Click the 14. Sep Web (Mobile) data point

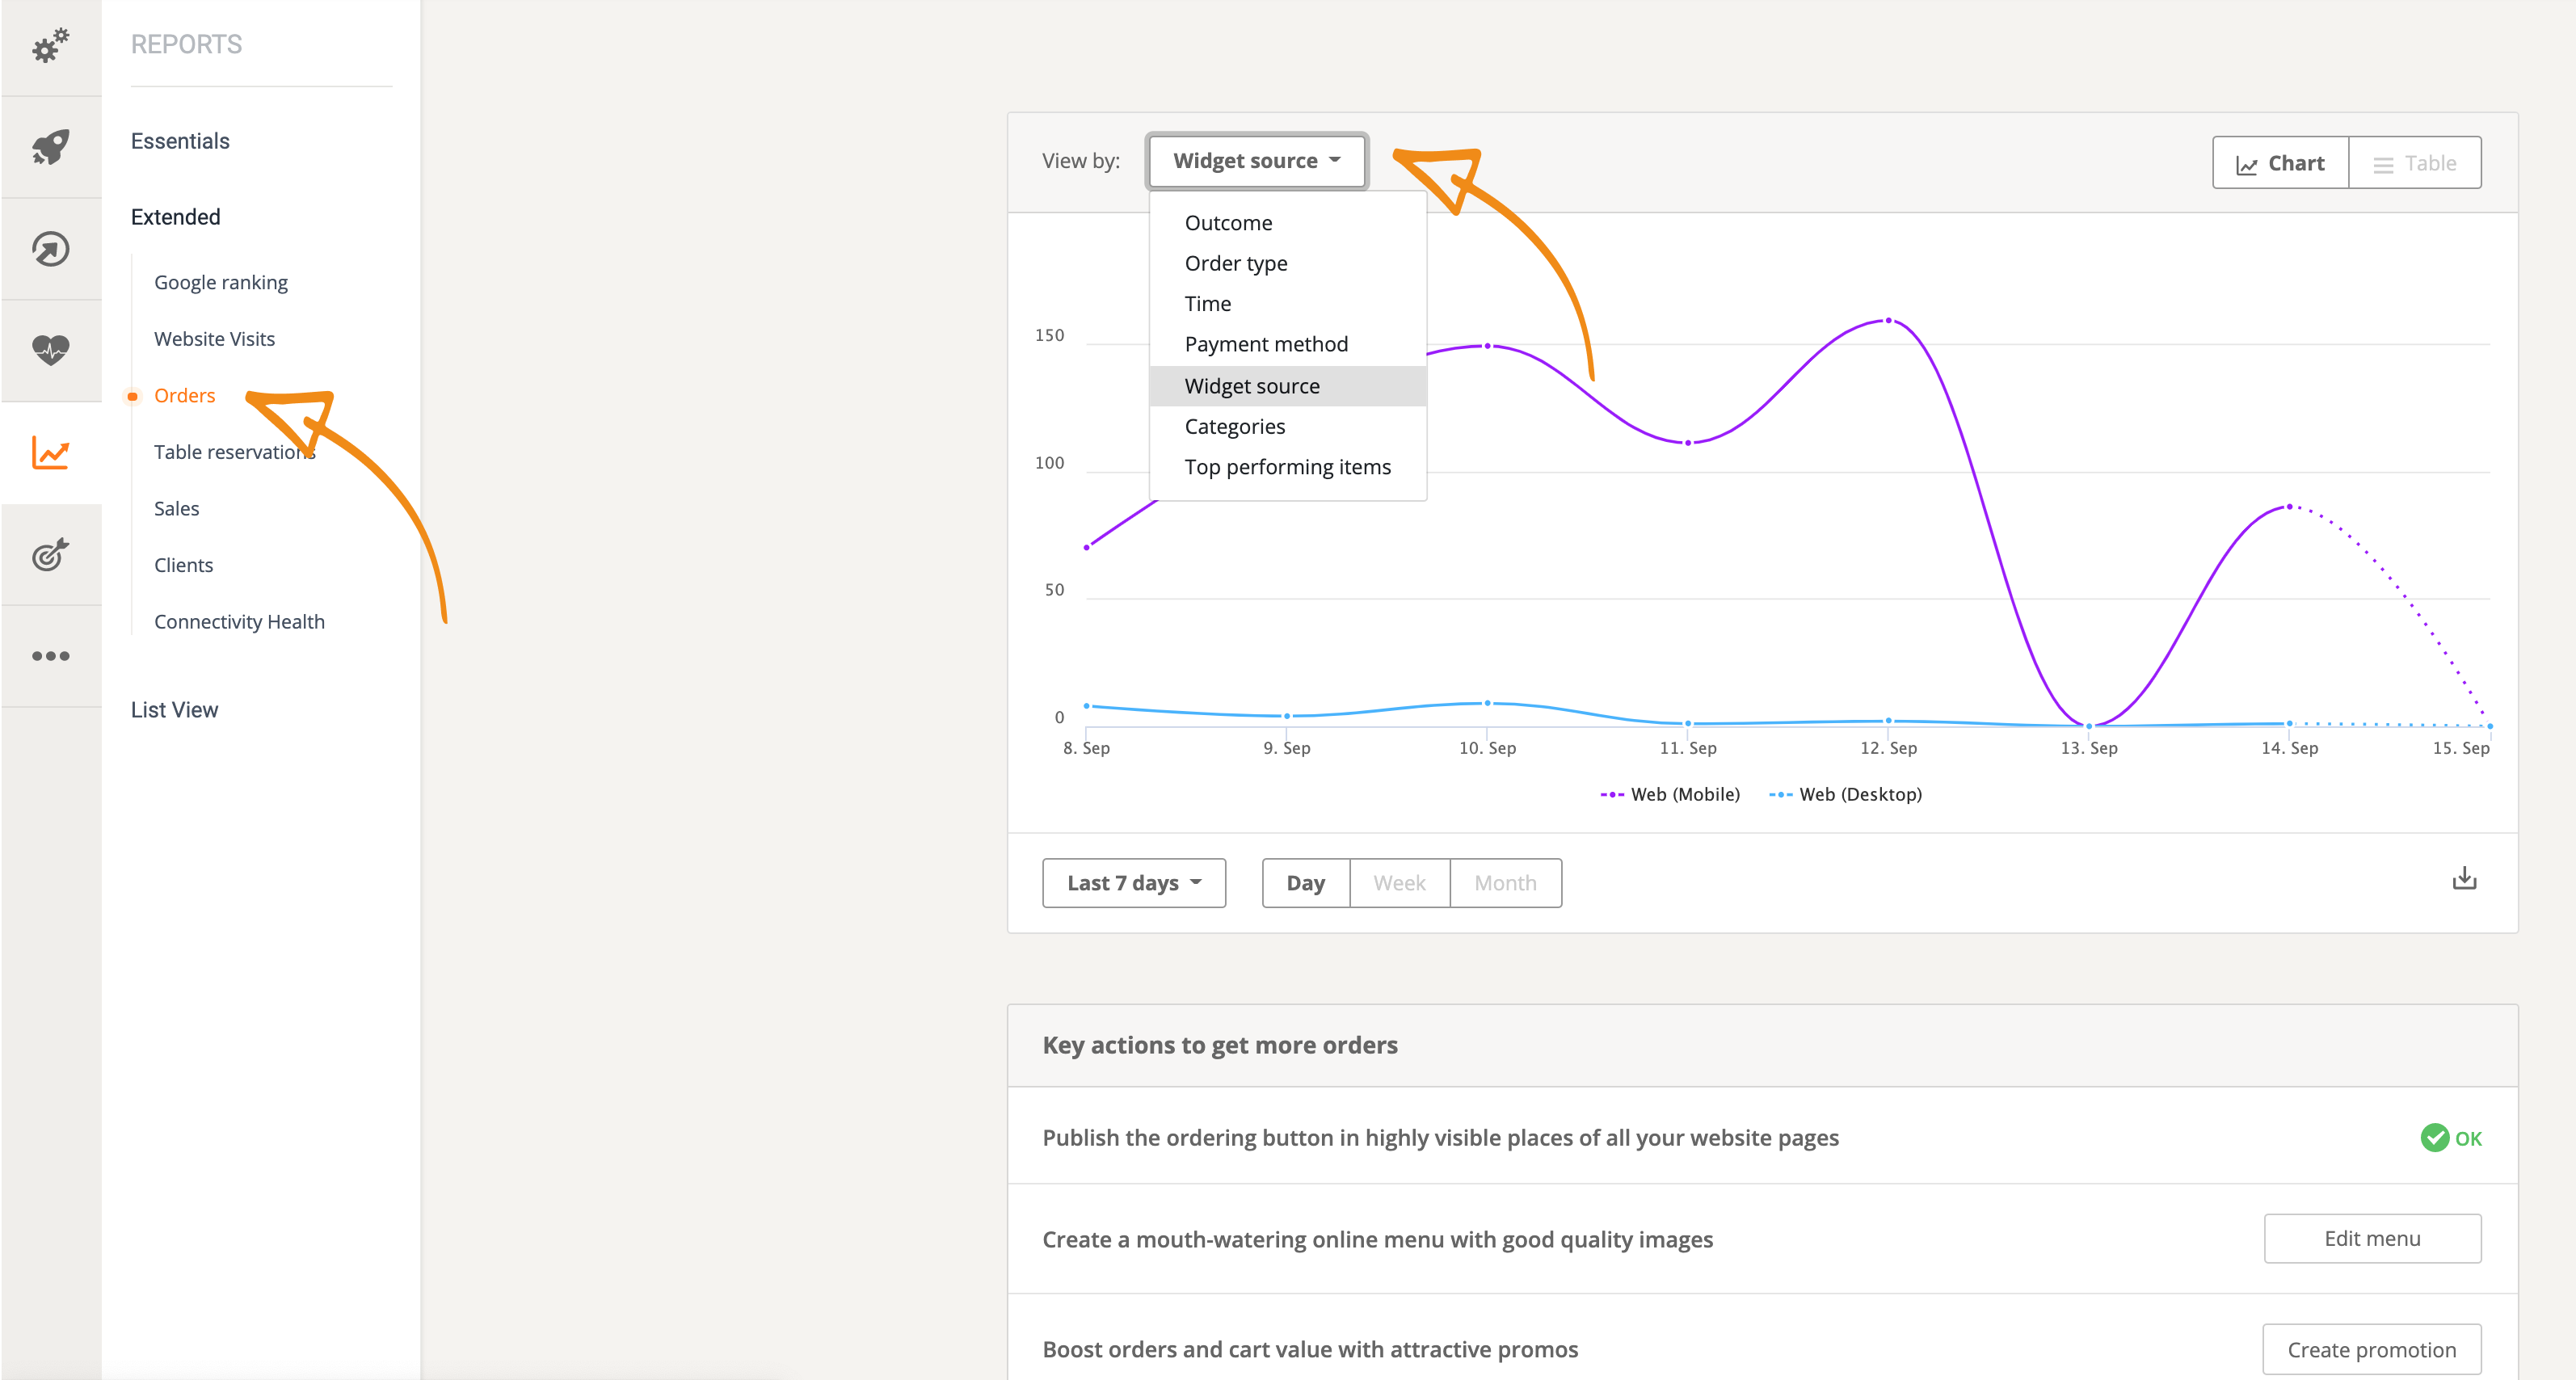[x=2289, y=507]
